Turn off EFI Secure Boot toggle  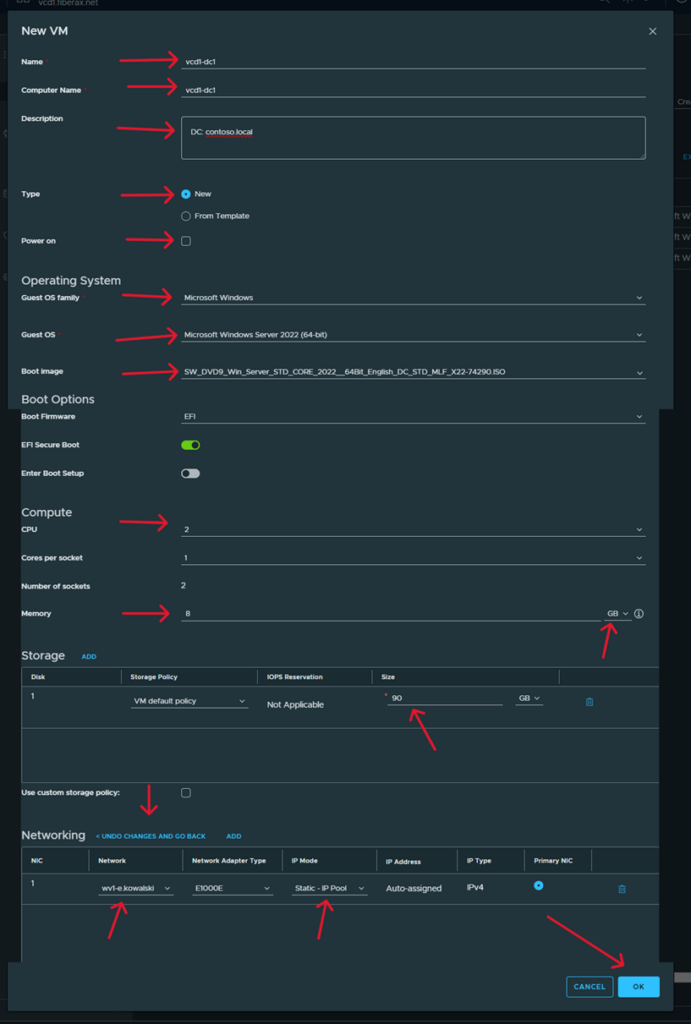pyautogui.click(x=190, y=445)
